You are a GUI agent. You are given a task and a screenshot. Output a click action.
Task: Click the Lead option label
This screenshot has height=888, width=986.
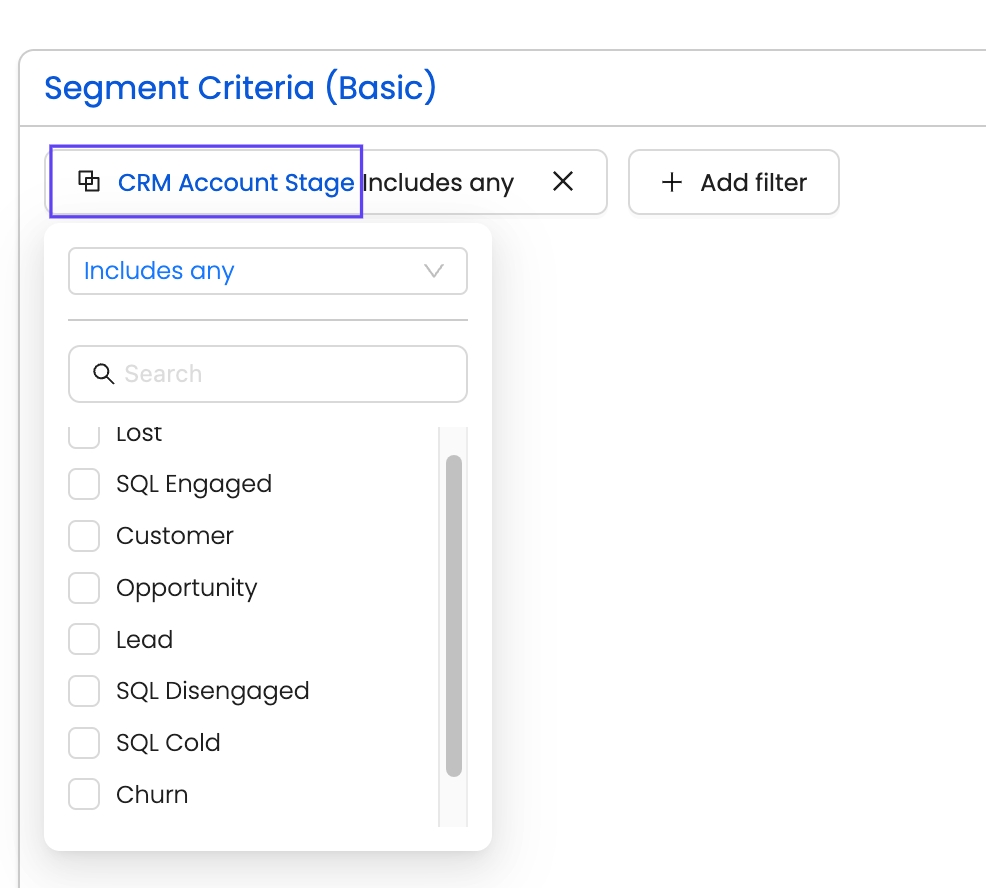coord(144,640)
